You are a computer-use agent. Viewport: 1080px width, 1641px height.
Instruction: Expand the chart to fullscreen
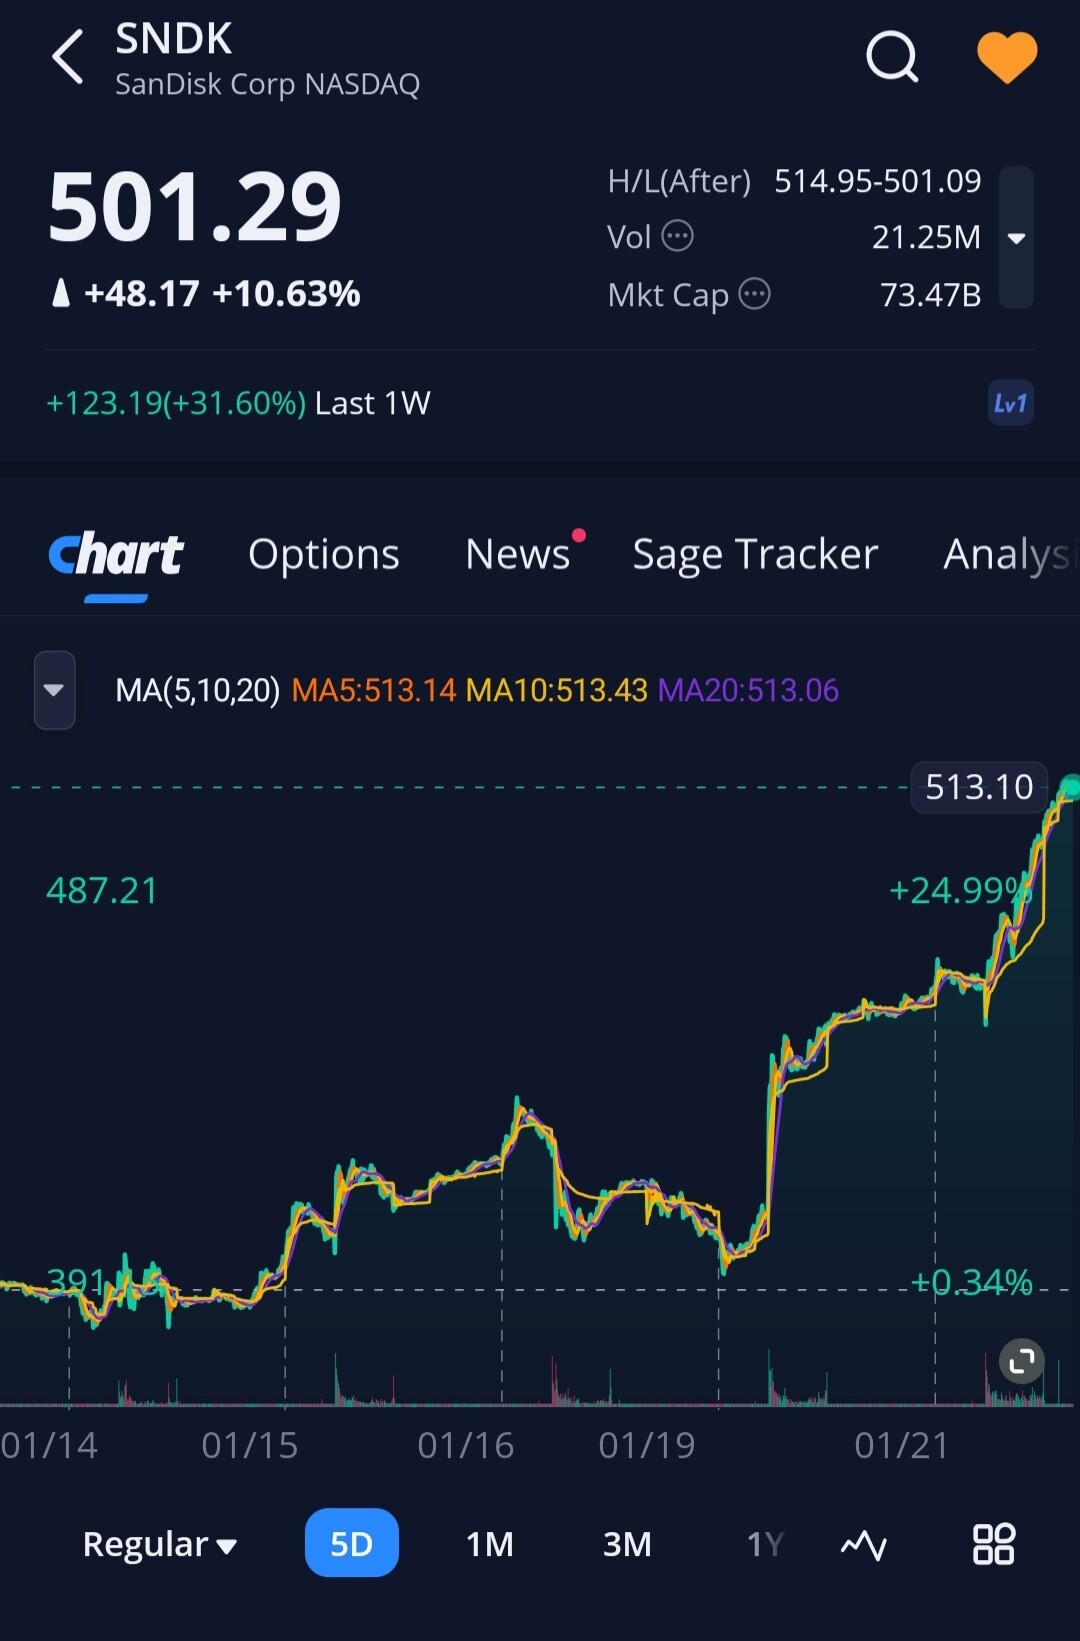(x=1022, y=1361)
